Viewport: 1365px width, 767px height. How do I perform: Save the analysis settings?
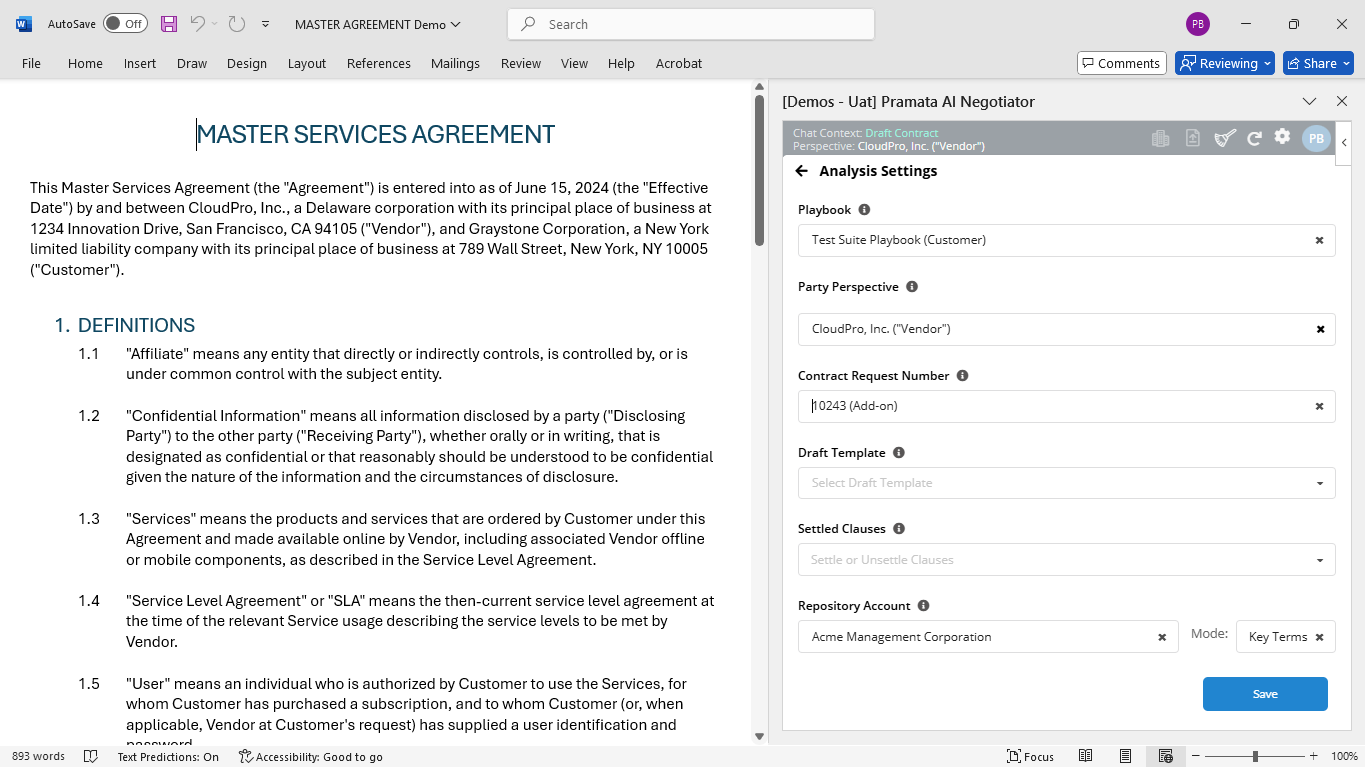(x=1265, y=694)
